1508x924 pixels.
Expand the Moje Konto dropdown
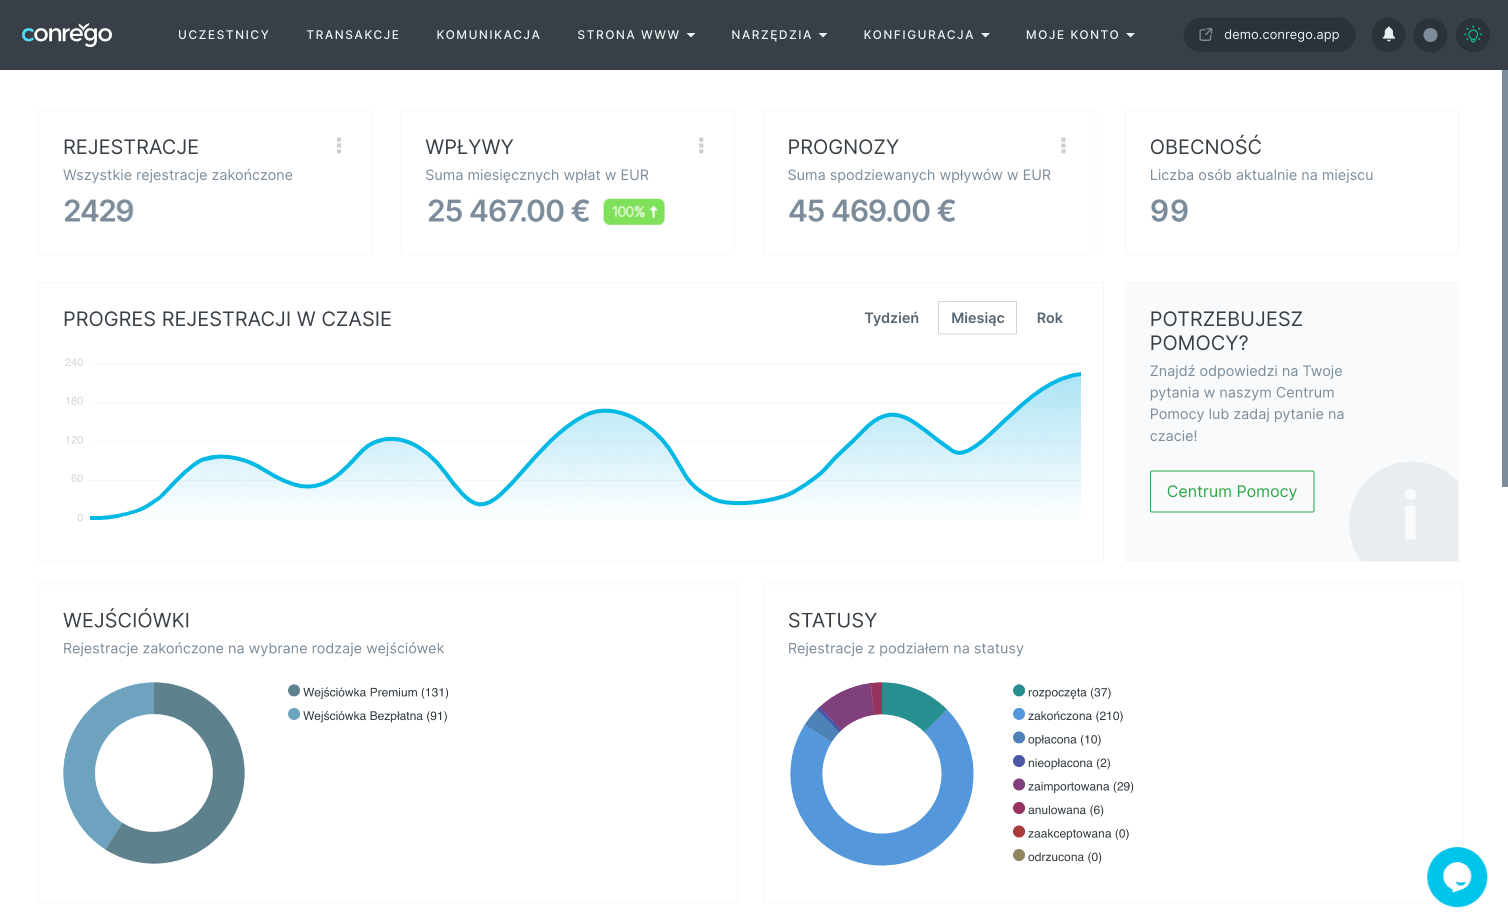coord(1080,35)
